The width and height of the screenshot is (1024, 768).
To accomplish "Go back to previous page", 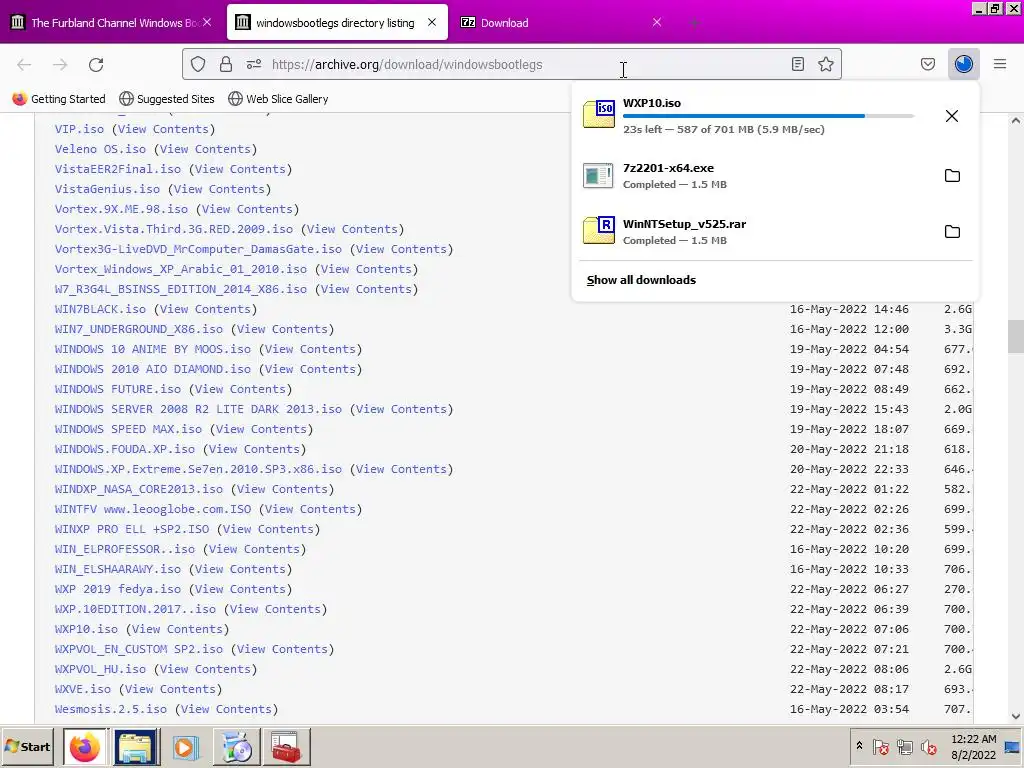I will pyautogui.click(x=24, y=65).
